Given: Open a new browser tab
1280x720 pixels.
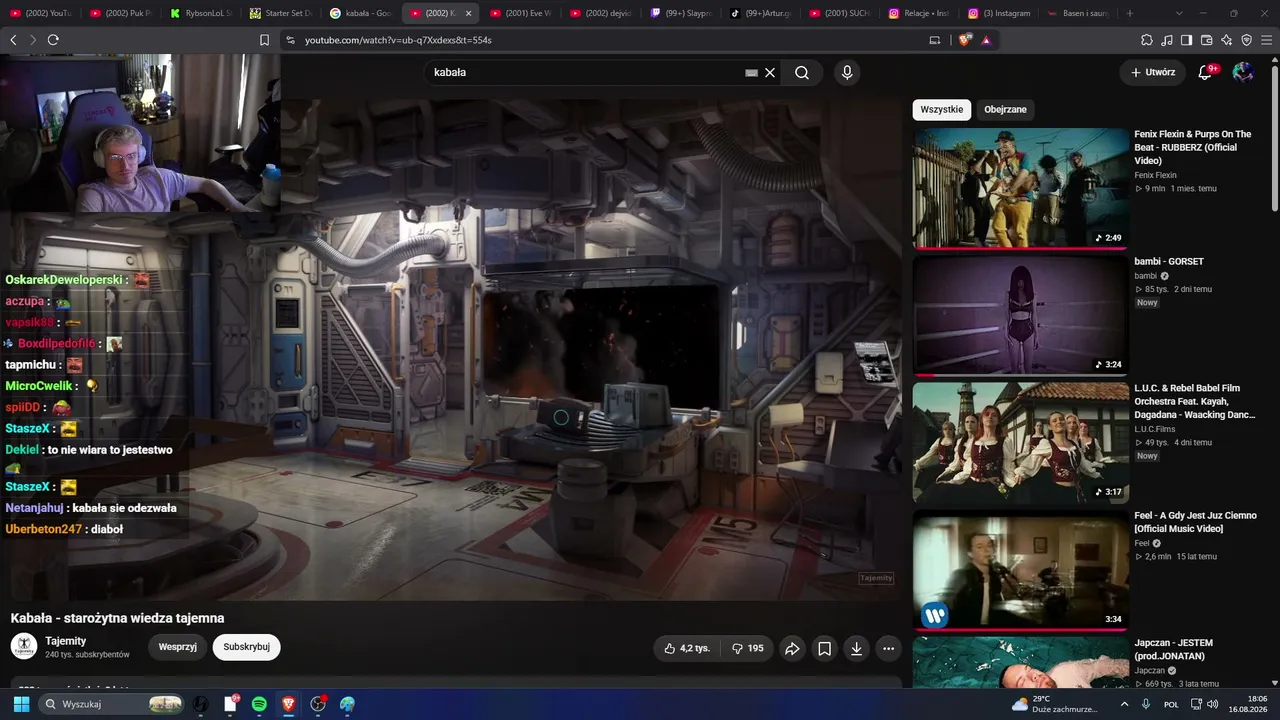Looking at the screenshot, I should [1130, 13].
